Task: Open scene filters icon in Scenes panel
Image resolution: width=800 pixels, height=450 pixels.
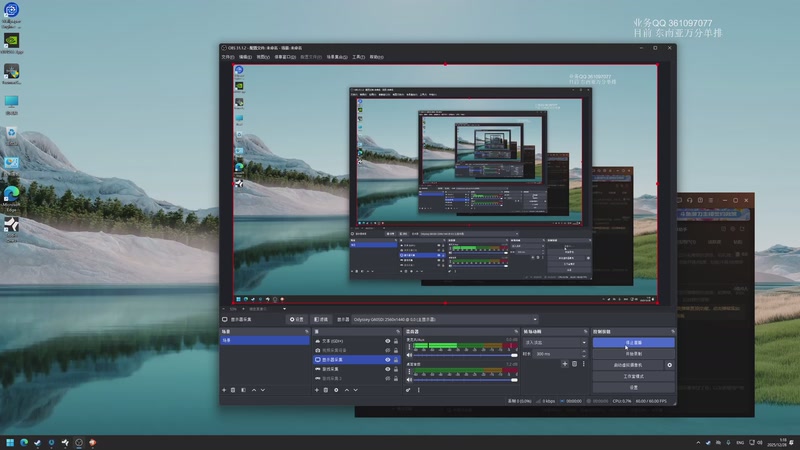Action: (x=243, y=390)
